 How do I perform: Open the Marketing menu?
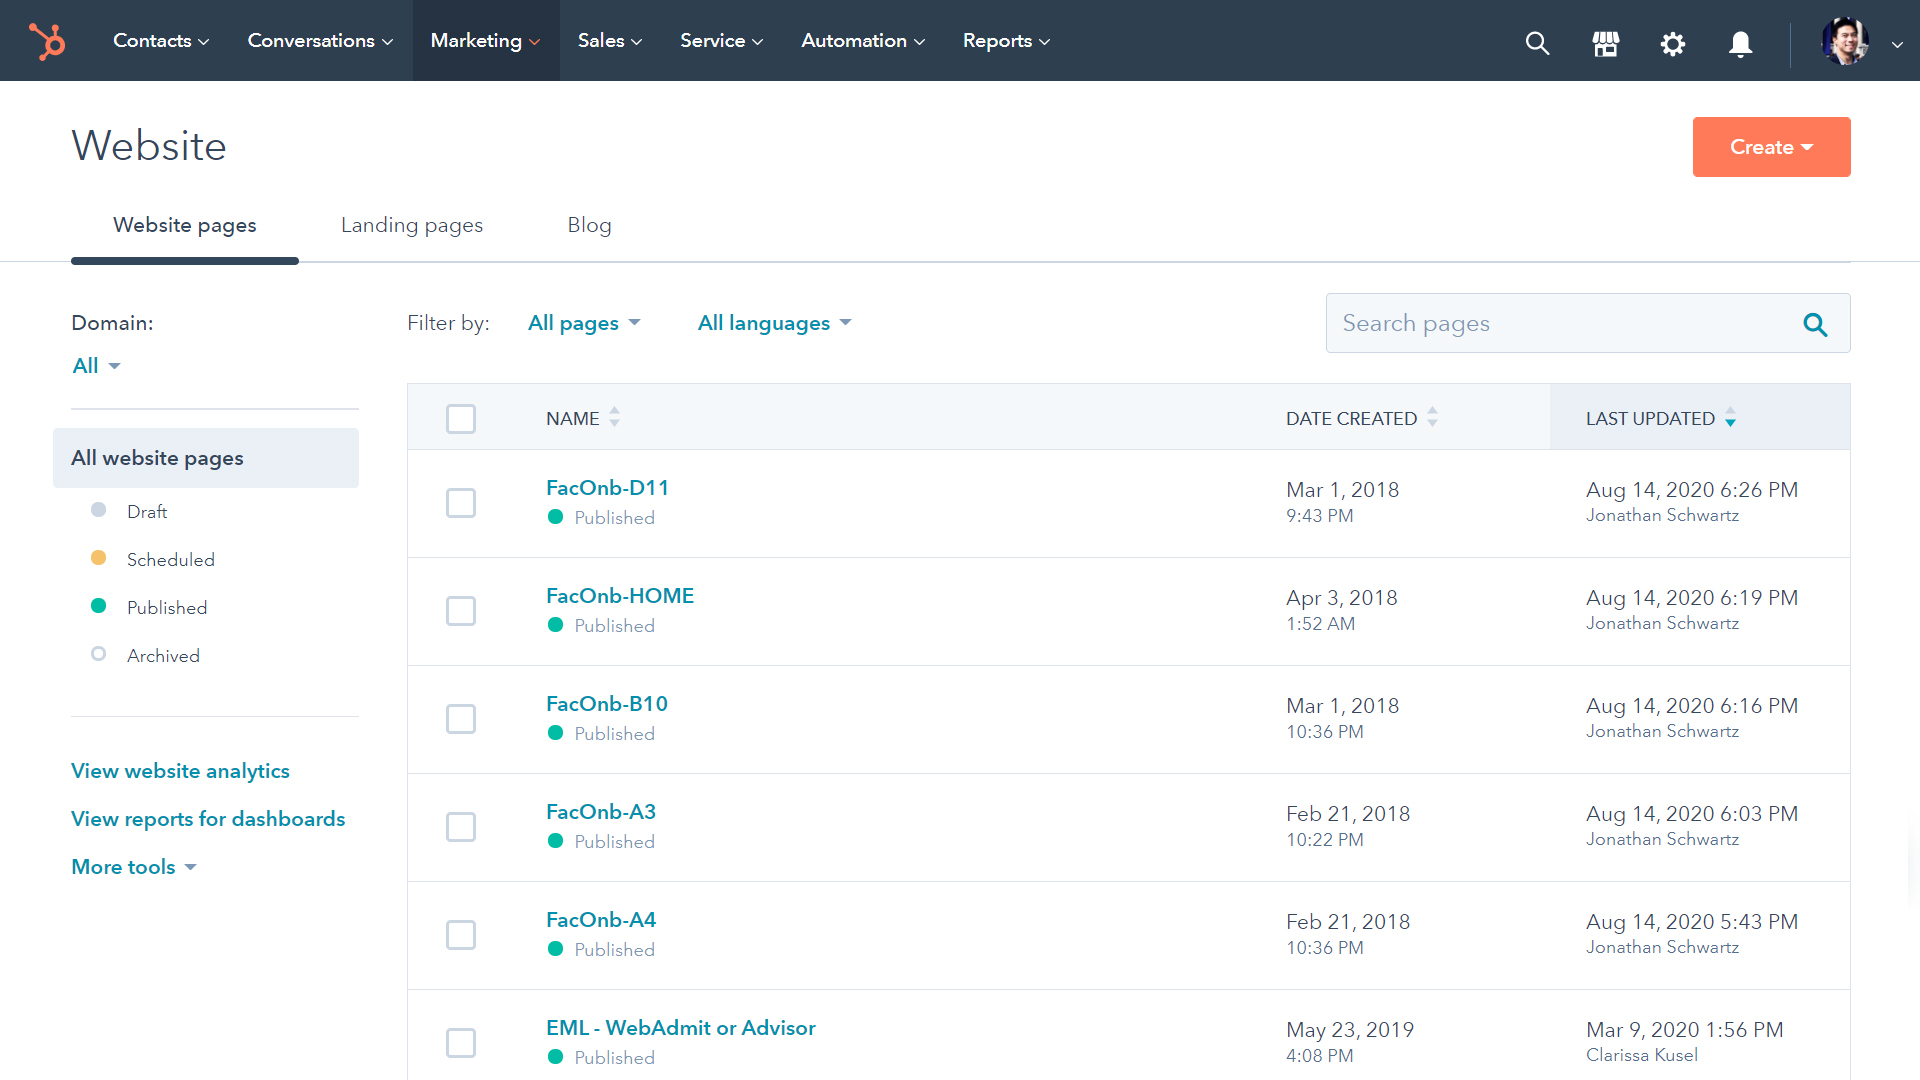pyautogui.click(x=485, y=41)
